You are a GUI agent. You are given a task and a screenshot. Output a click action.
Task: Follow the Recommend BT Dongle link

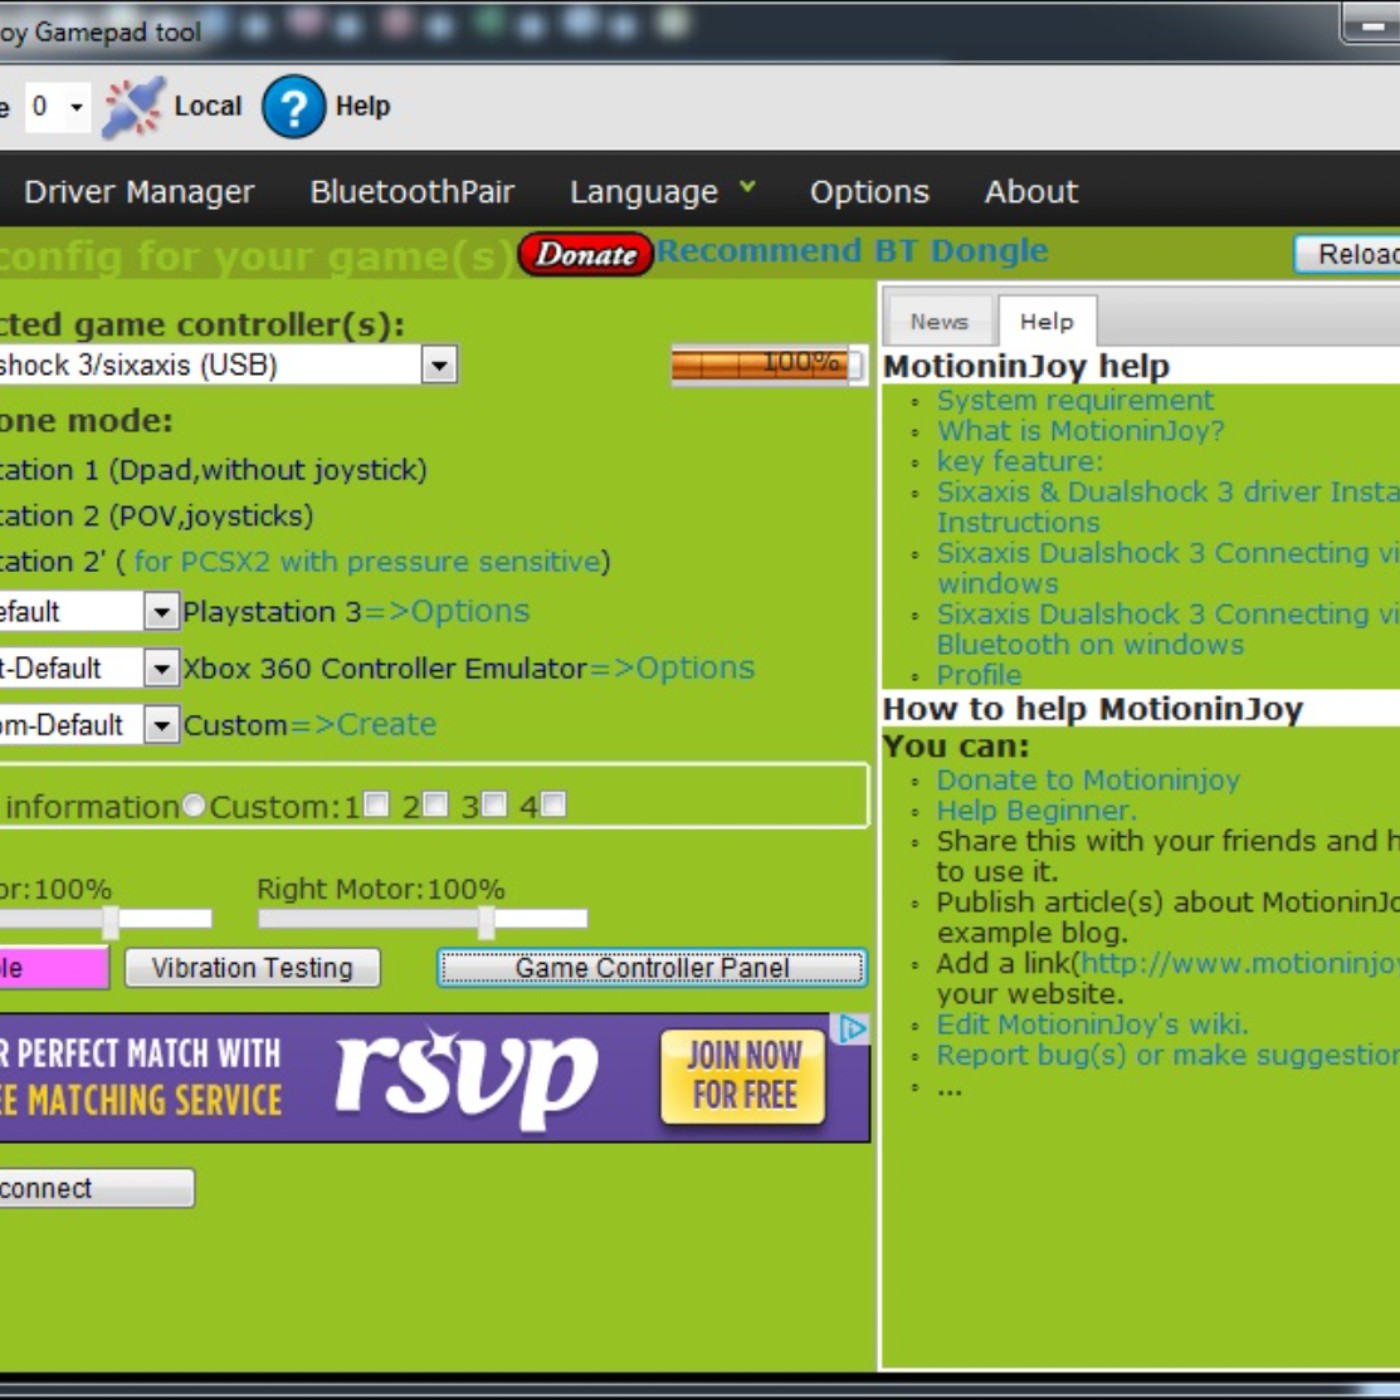(x=852, y=250)
